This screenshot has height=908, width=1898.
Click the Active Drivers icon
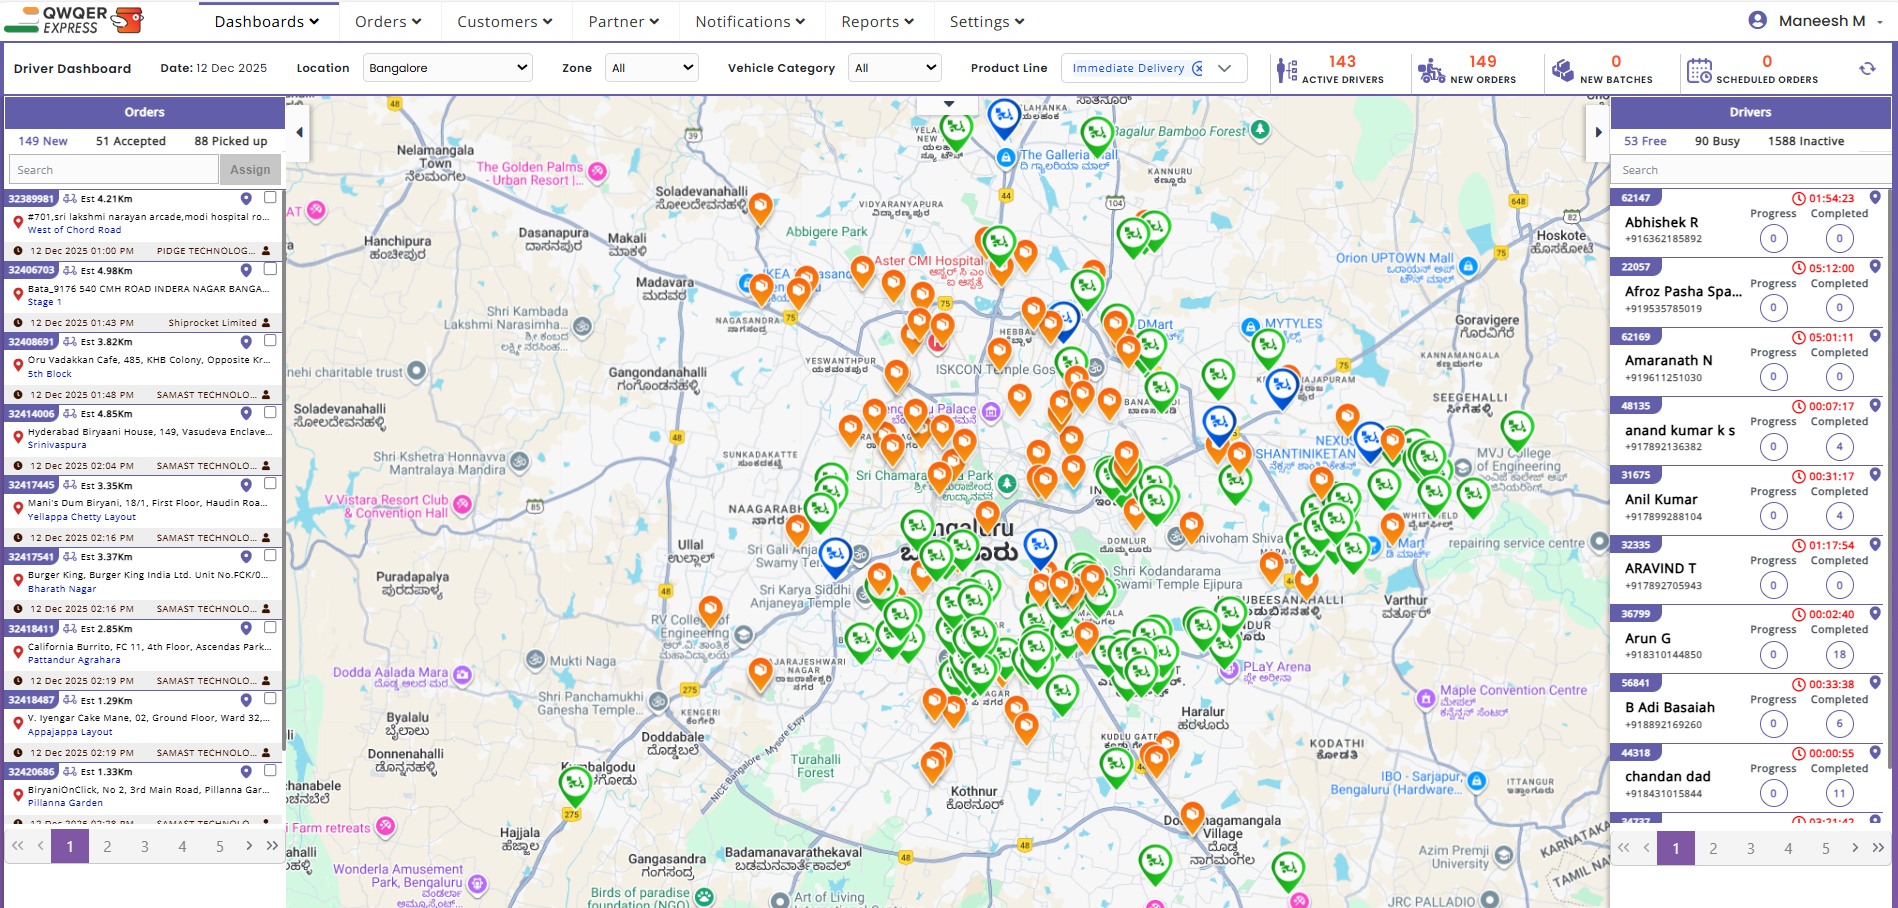click(x=1286, y=70)
